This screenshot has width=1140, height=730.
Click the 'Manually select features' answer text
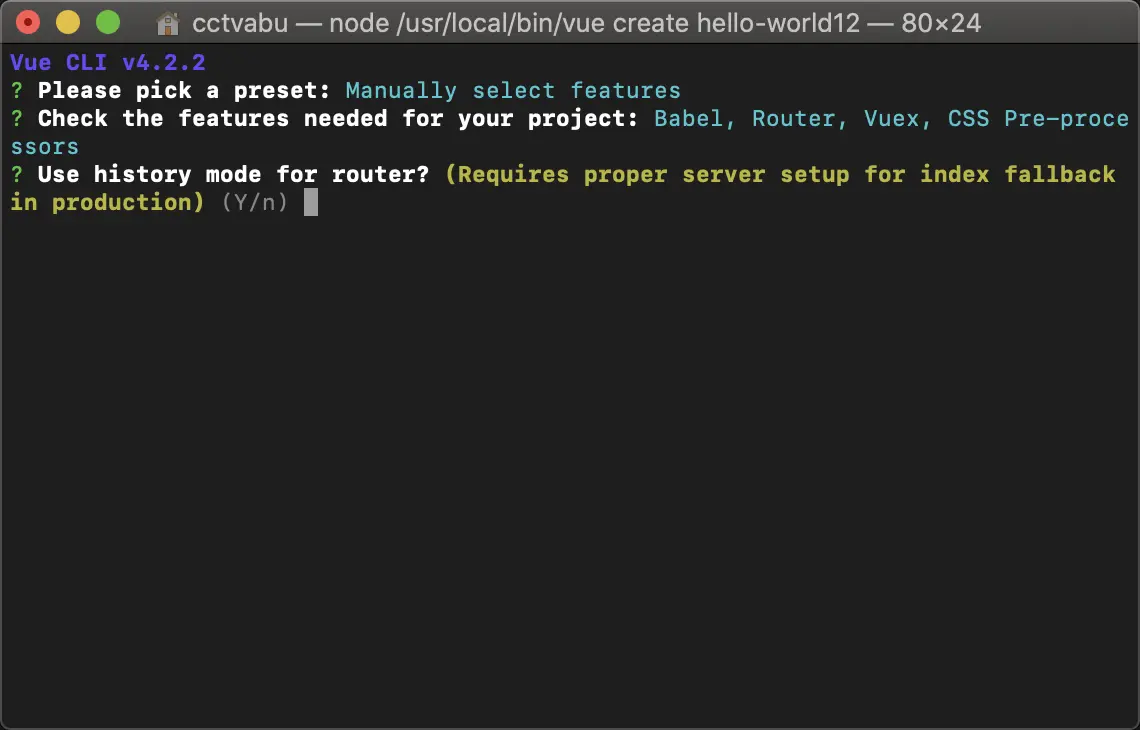pyautogui.click(x=513, y=91)
